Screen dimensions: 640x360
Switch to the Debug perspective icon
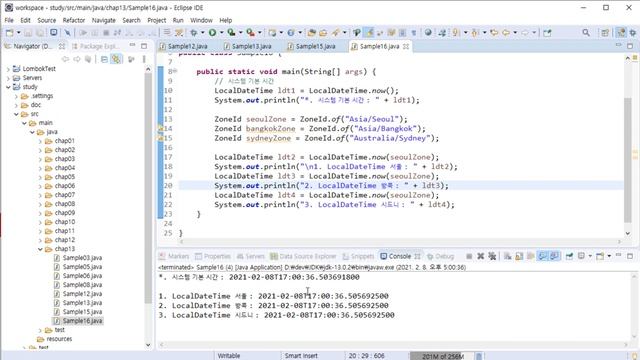coord(633,33)
